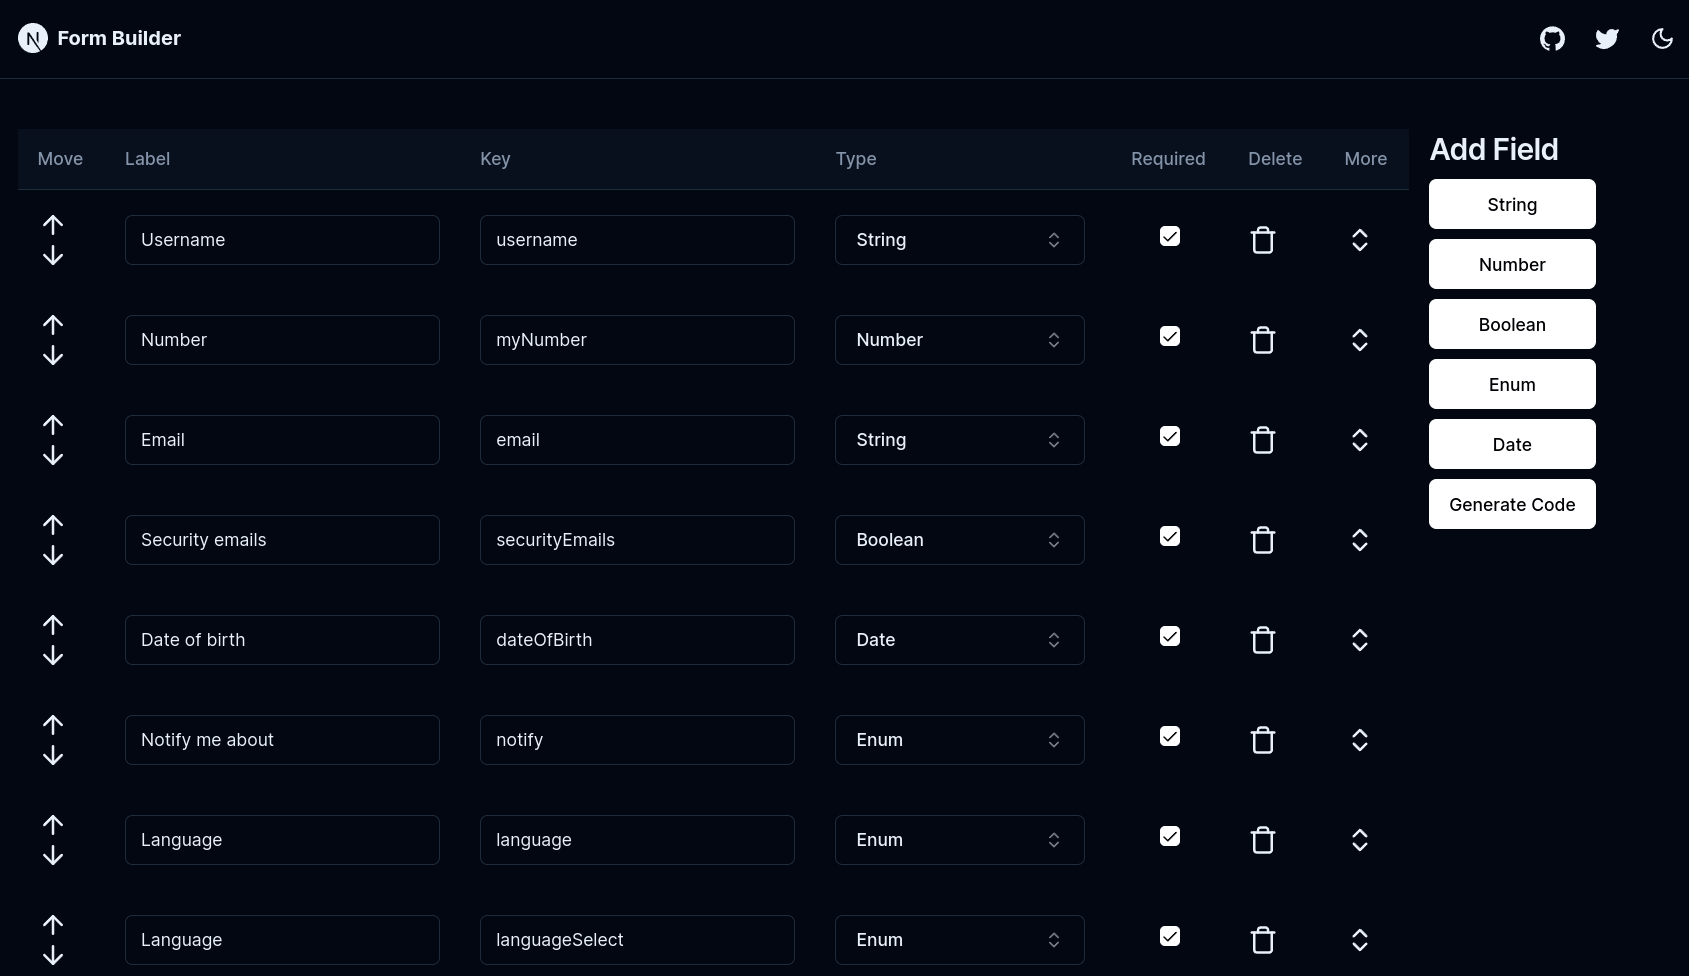Add a new Boolean field
1689x976 pixels.
[1512, 324]
